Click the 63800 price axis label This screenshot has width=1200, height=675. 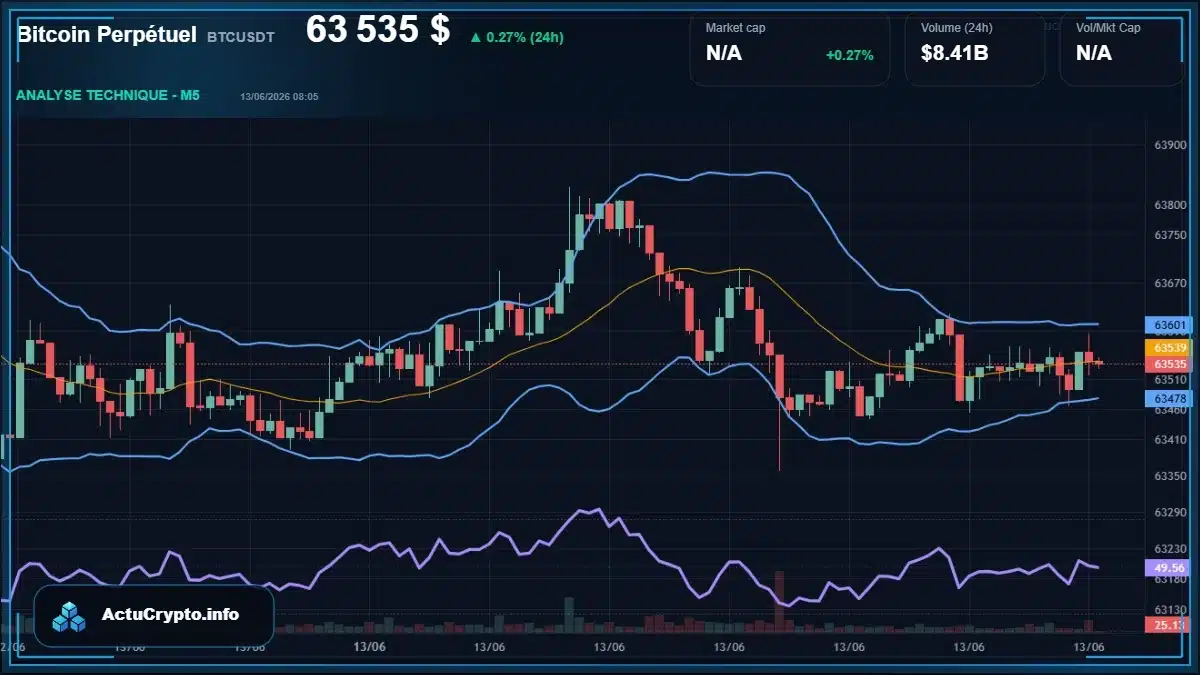click(x=1170, y=205)
